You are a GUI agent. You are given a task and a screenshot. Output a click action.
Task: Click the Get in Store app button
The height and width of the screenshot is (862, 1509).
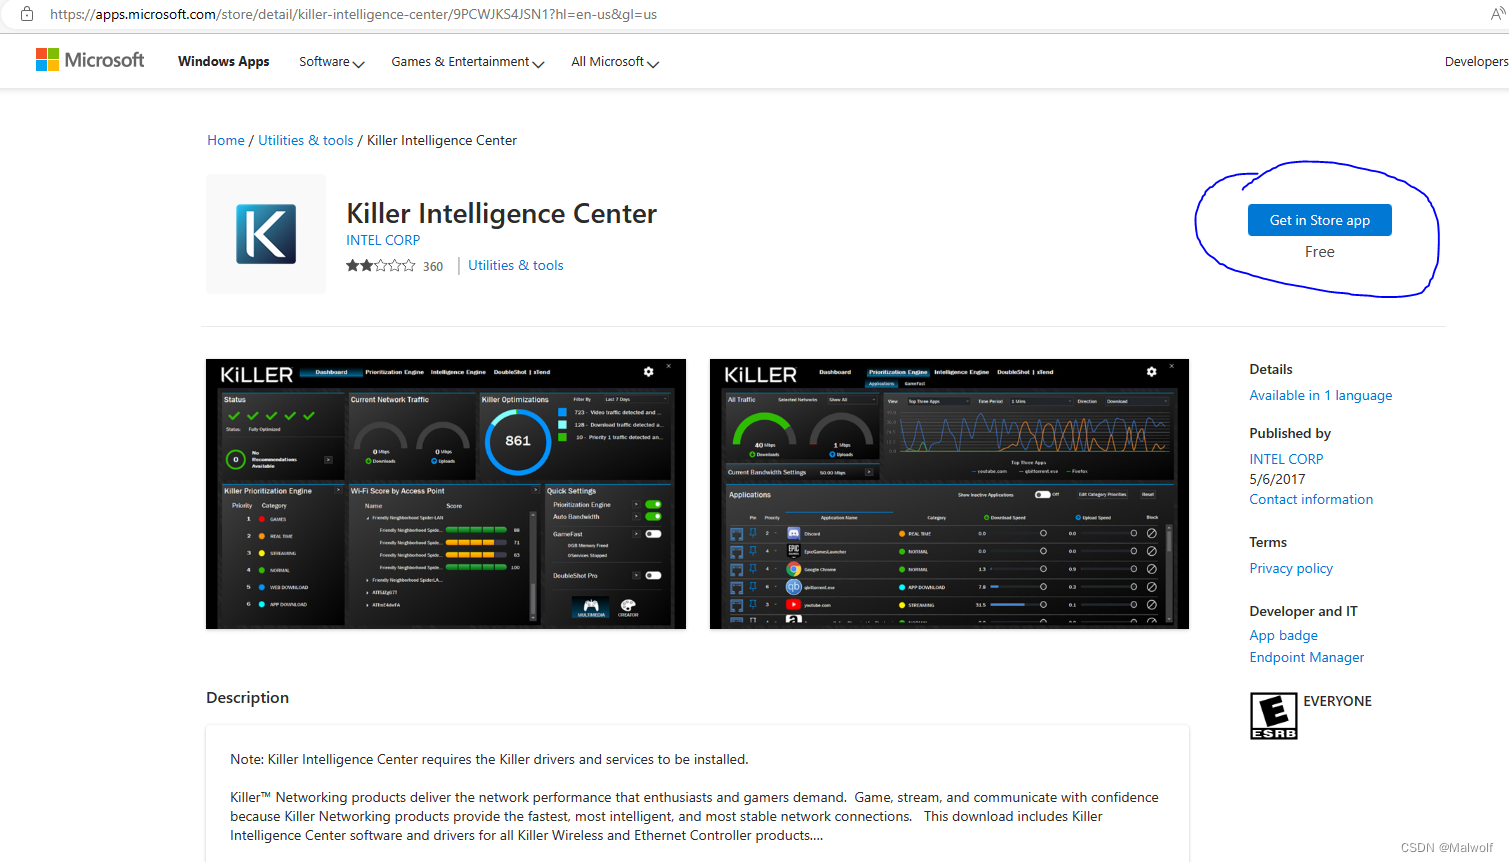tap(1320, 220)
